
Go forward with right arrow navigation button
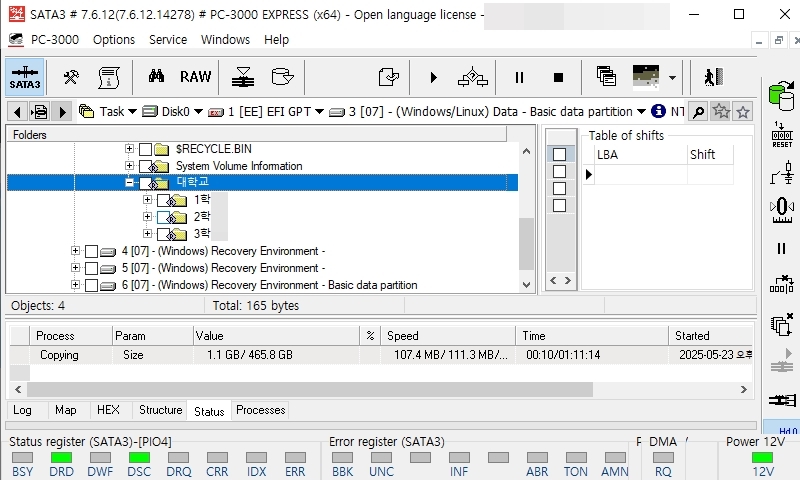pos(62,112)
